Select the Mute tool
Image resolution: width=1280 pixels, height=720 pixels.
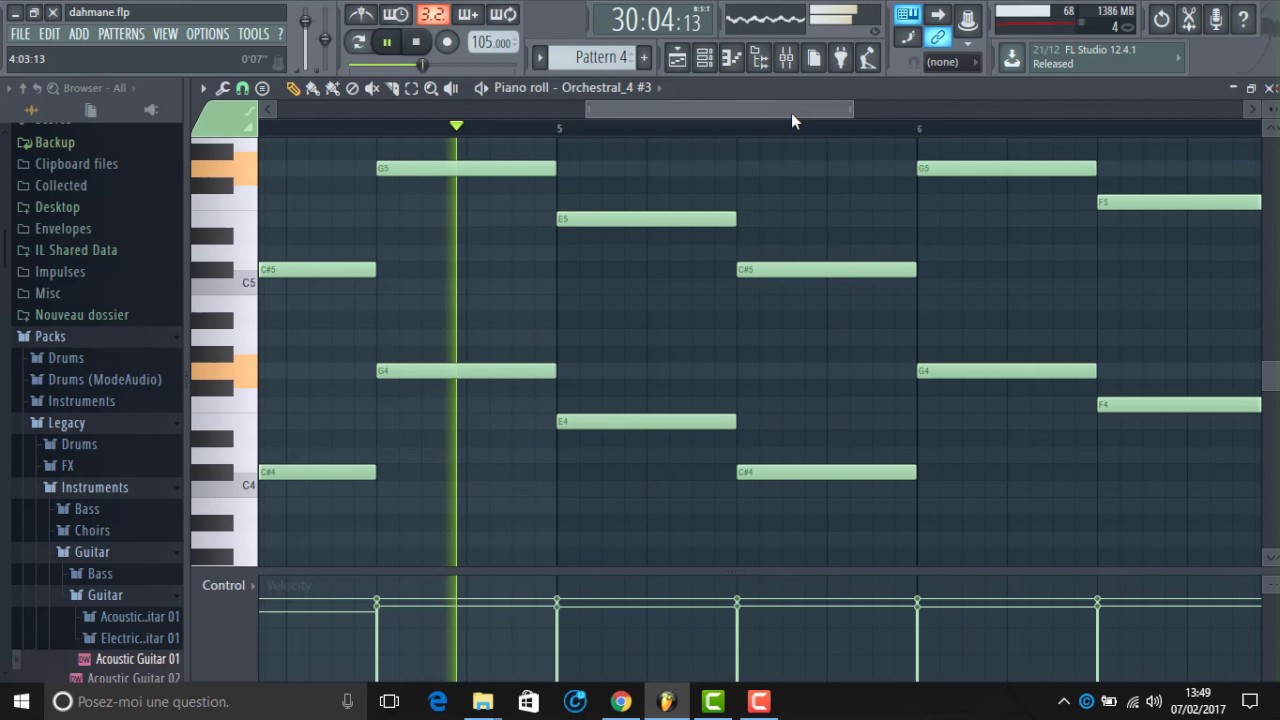pyautogui.click(x=372, y=88)
